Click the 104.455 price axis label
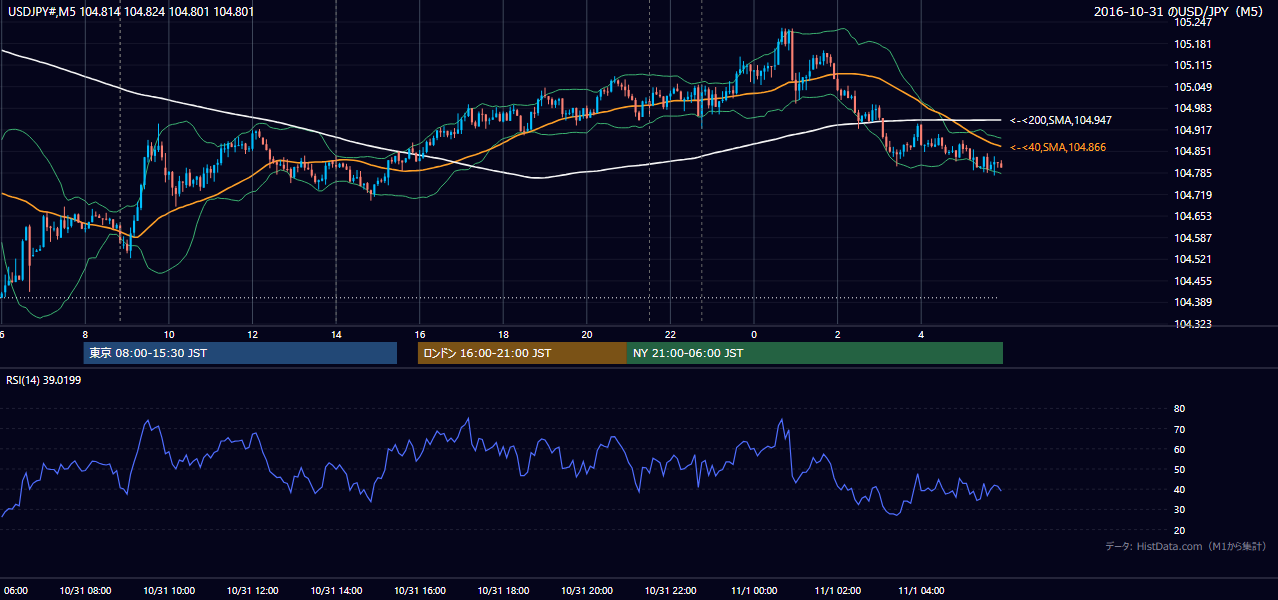 click(1192, 281)
